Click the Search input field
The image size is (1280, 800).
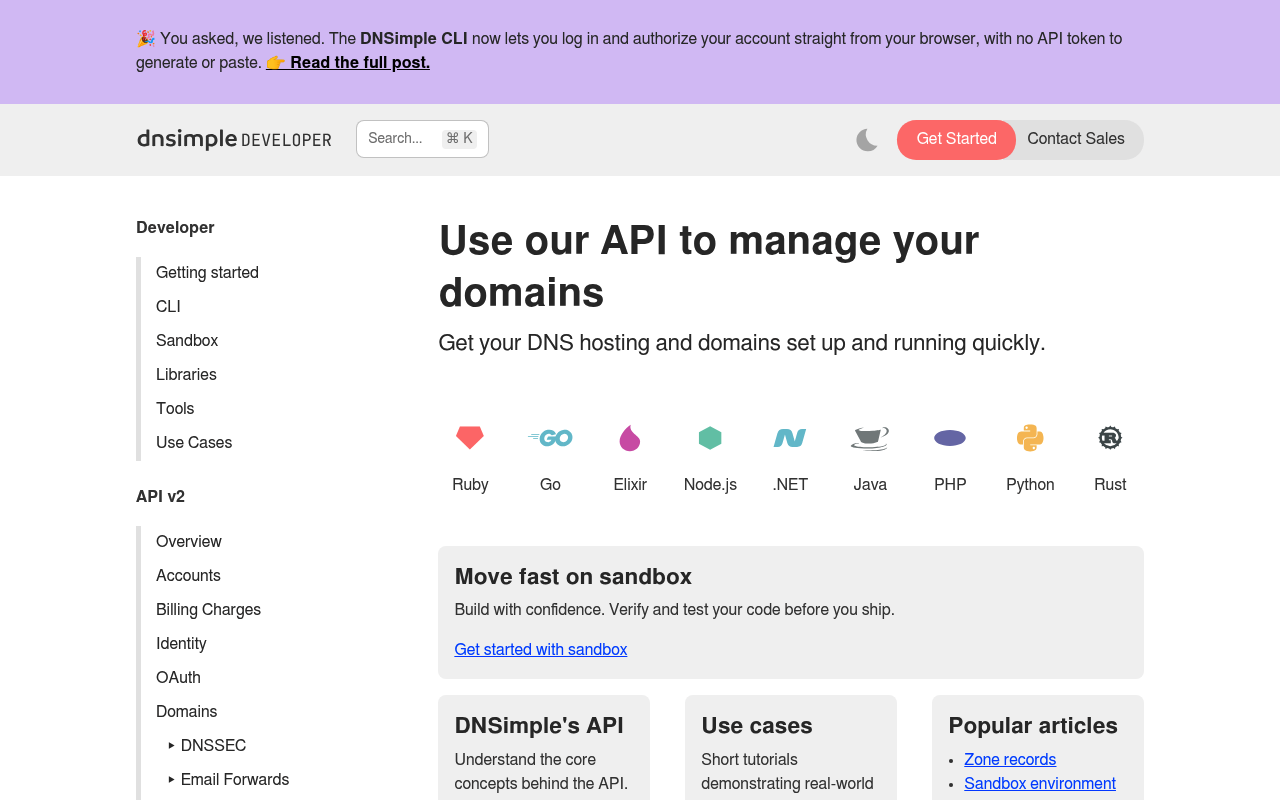(422, 139)
